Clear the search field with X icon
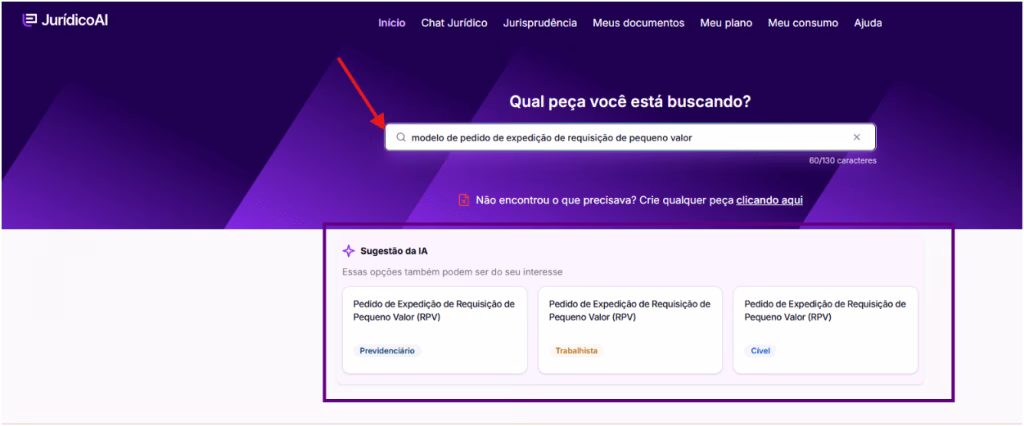Image resolution: width=1024 pixels, height=426 pixels. pos(857,137)
